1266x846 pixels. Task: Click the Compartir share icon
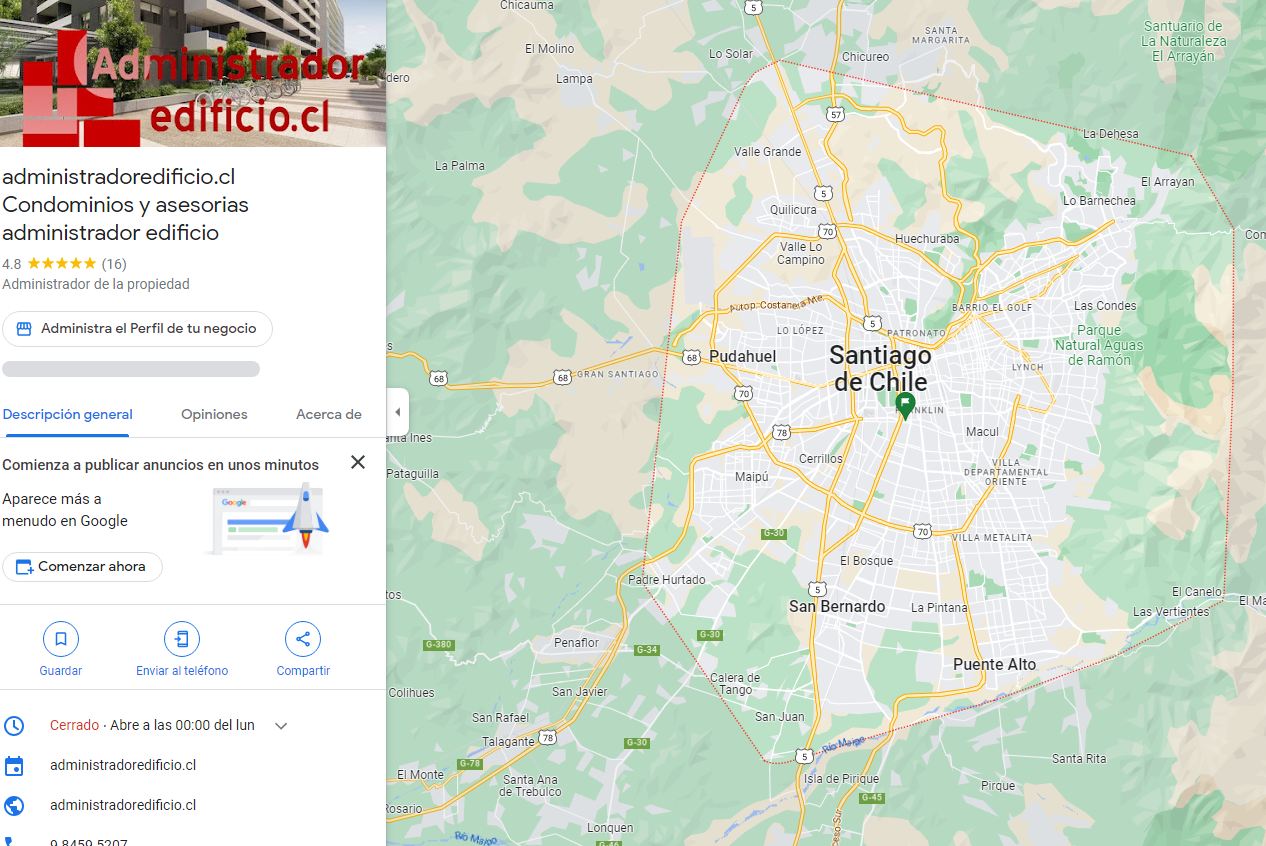coord(303,638)
